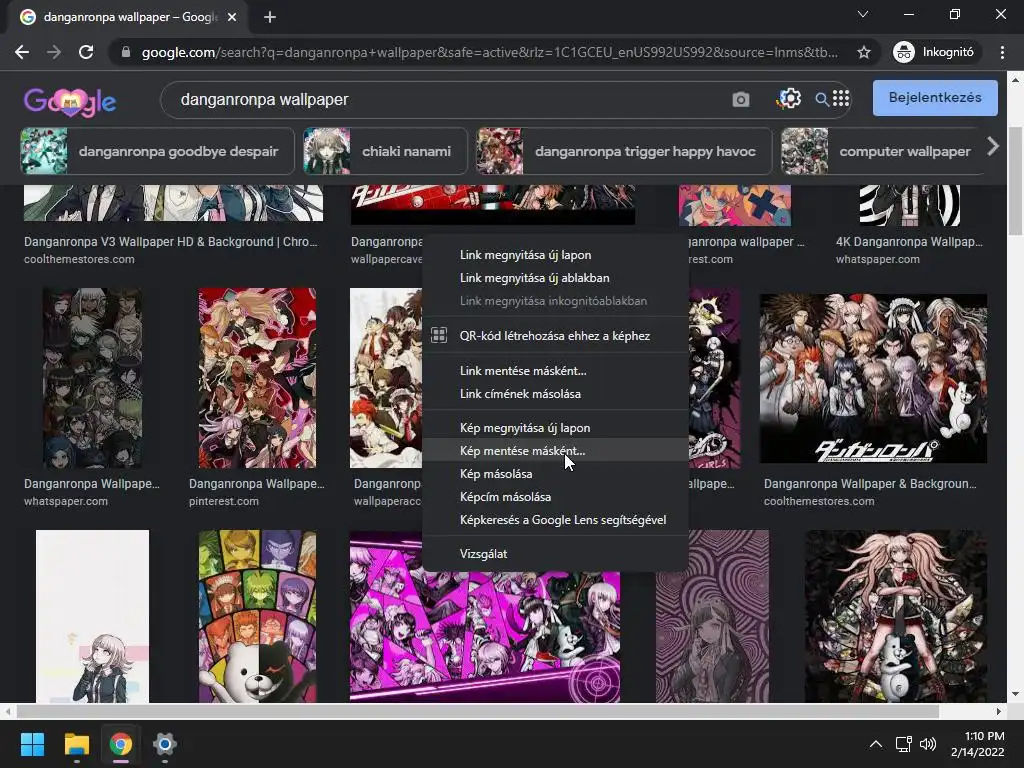Click the horizontal scrollbar thumb

click(477, 711)
